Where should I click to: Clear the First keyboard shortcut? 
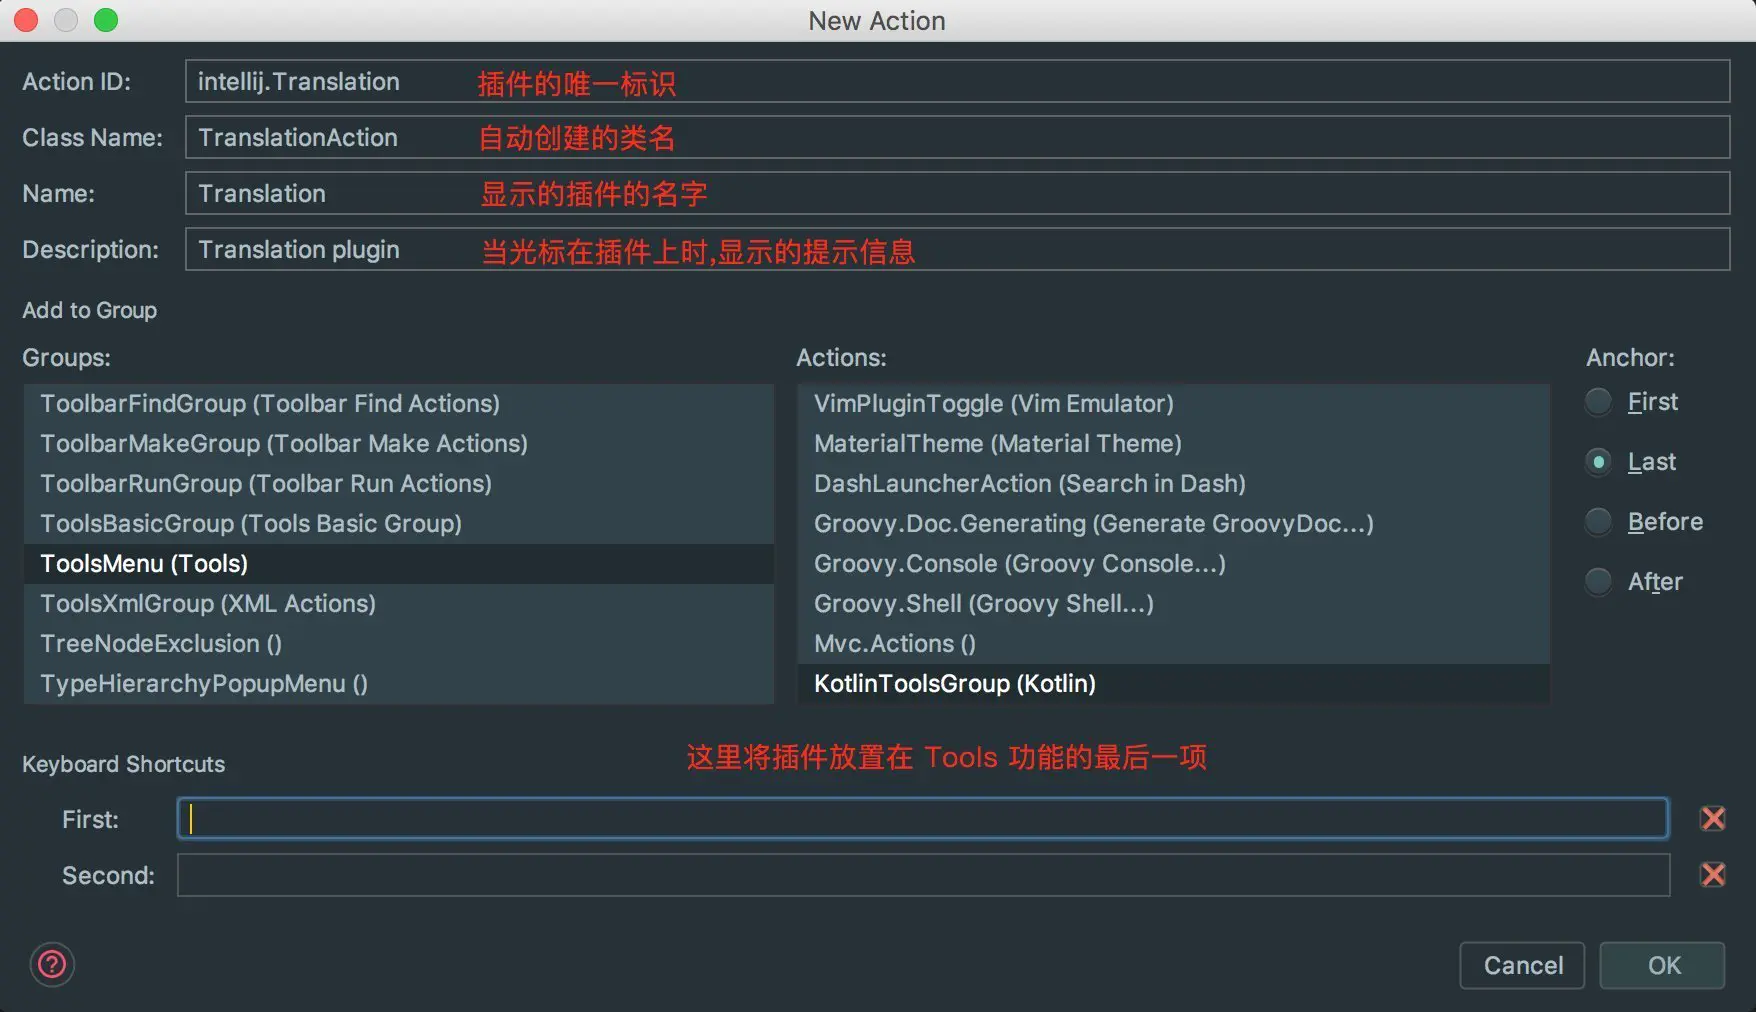tap(1712, 819)
